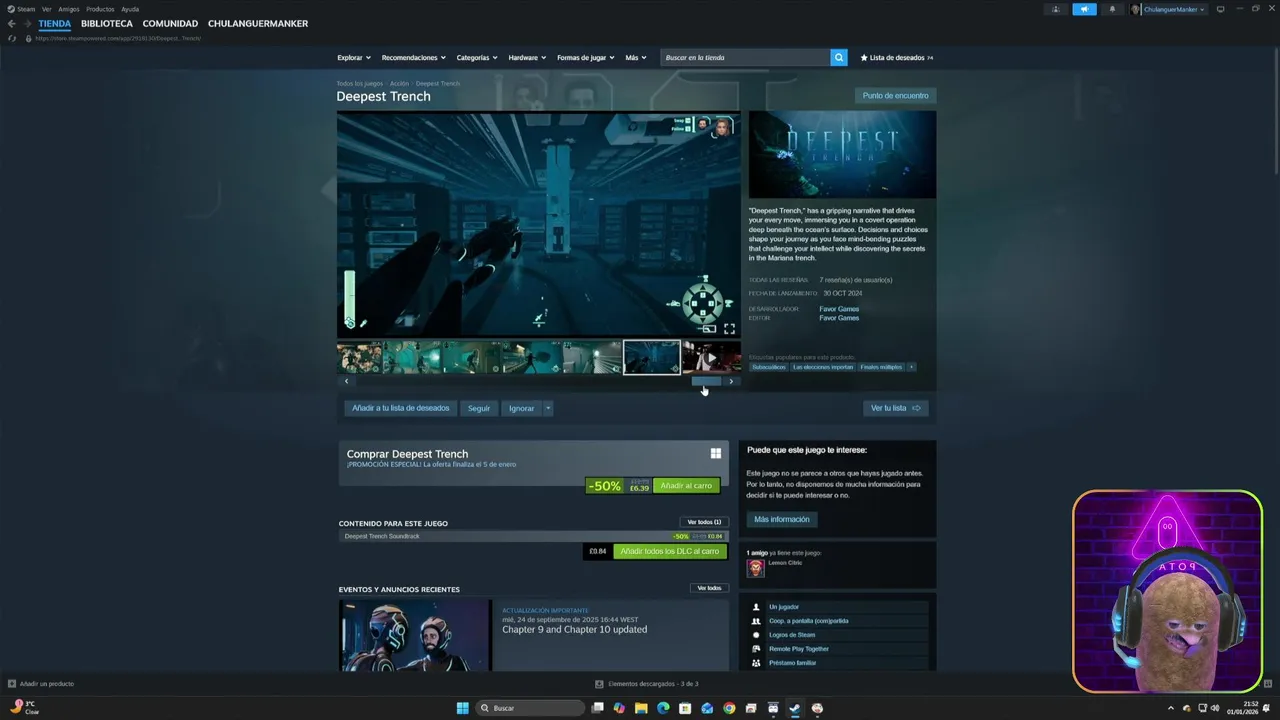Viewport: 1280px width, 720px height.
Task: Click the Ver tu lista button
Action: coord(896,408)
